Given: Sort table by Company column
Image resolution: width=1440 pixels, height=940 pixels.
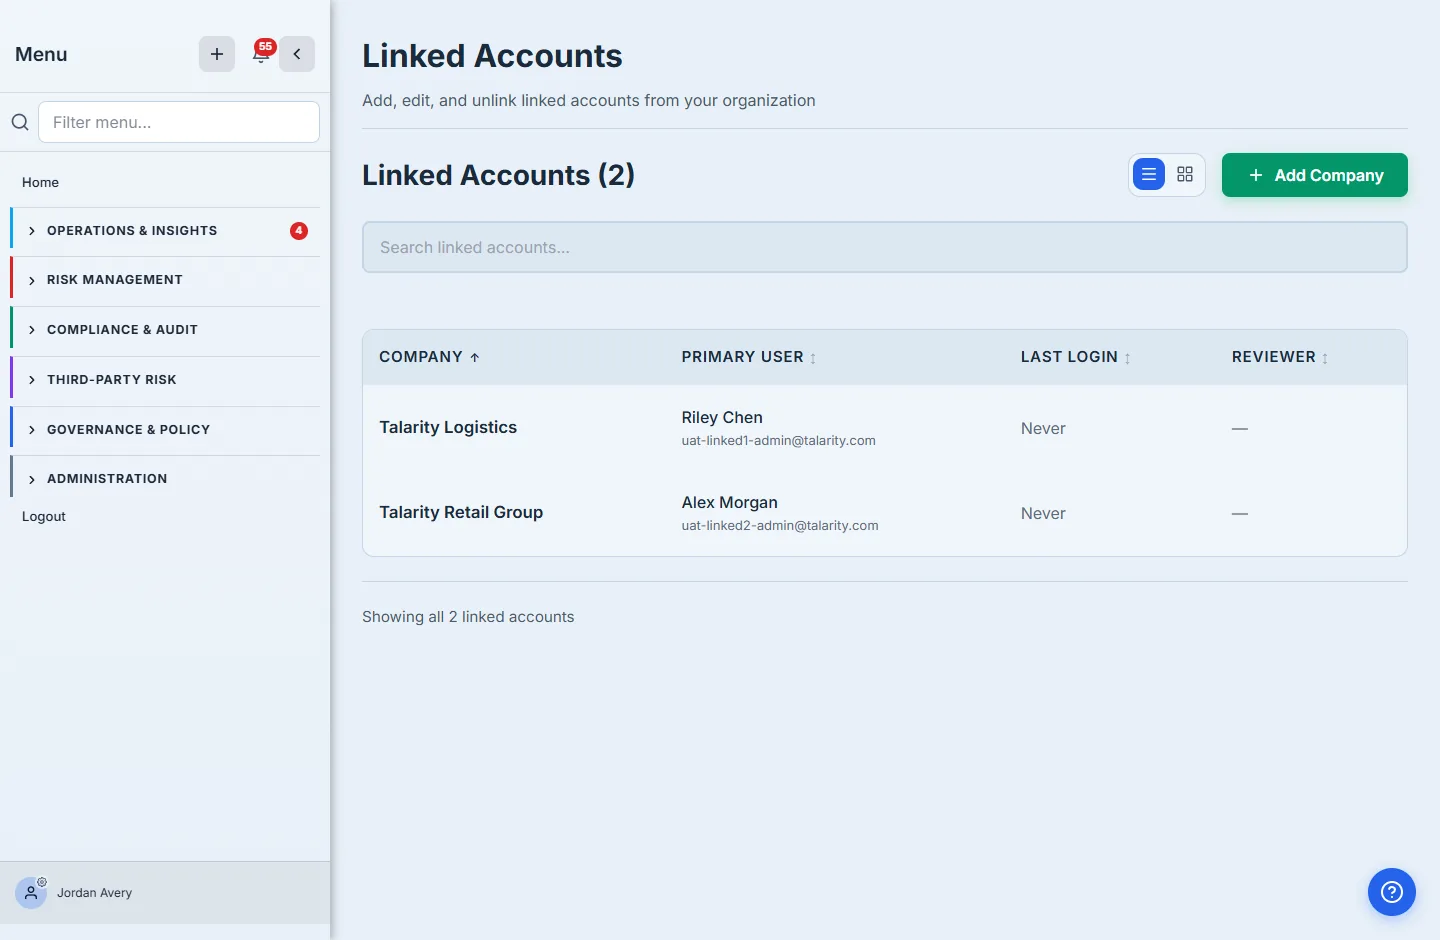Looking at the screenshot, I should [429, 357].
